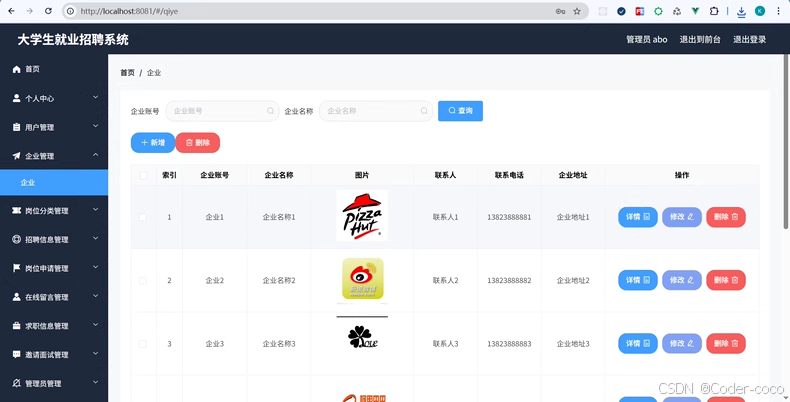790x402 pixels.
Task: Click the bell-off icon for 管理员管理
Action: [x=17, y=383]
